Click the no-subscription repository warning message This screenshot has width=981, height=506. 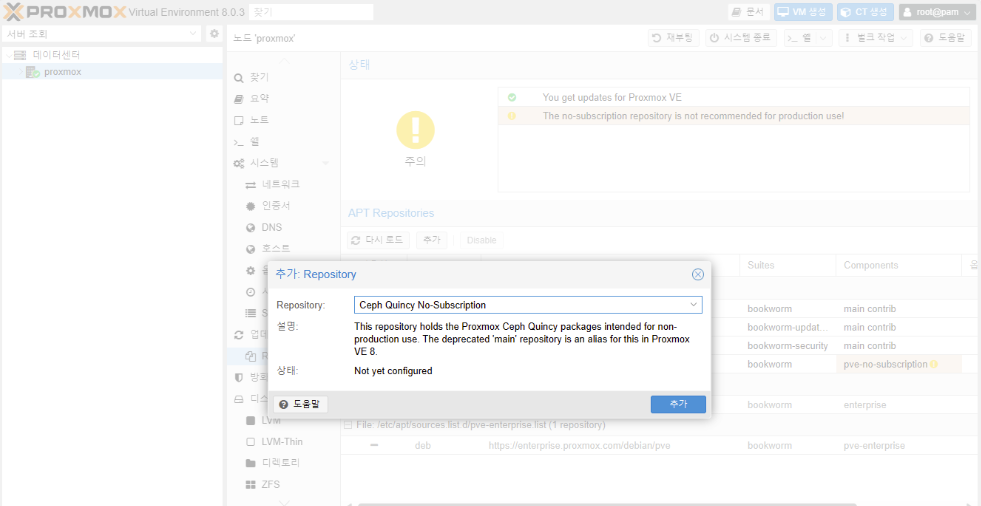[693, 116]
